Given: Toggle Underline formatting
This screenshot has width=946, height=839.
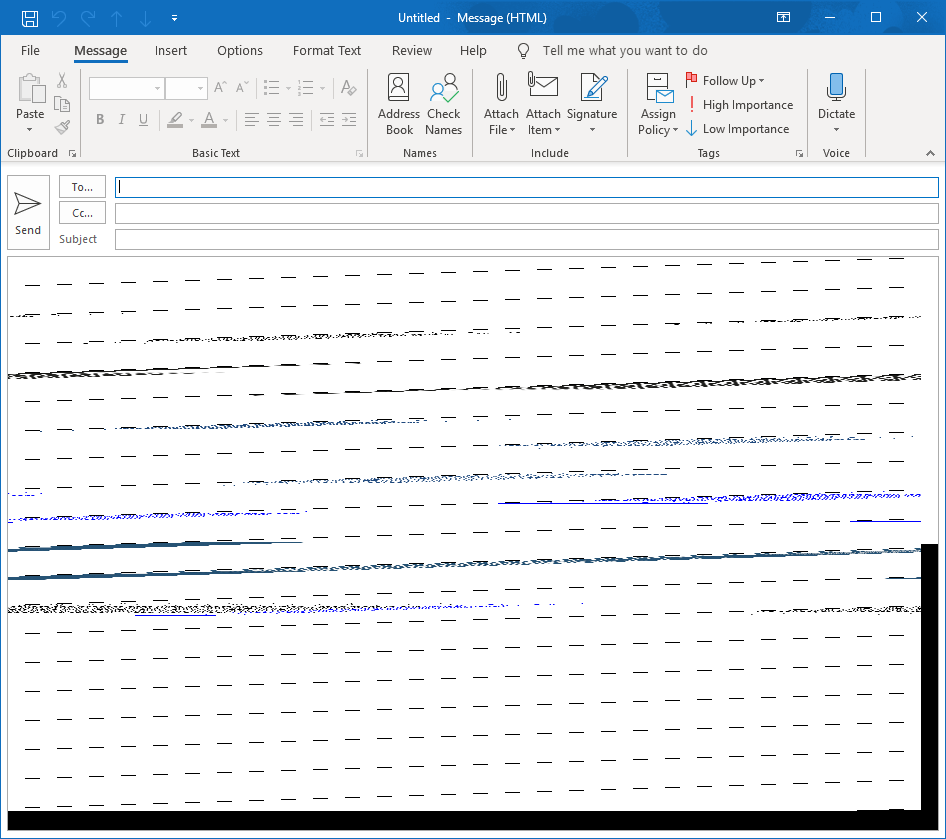Looking at the screenshot, I should pyautogui.click(x=144, y=119).
